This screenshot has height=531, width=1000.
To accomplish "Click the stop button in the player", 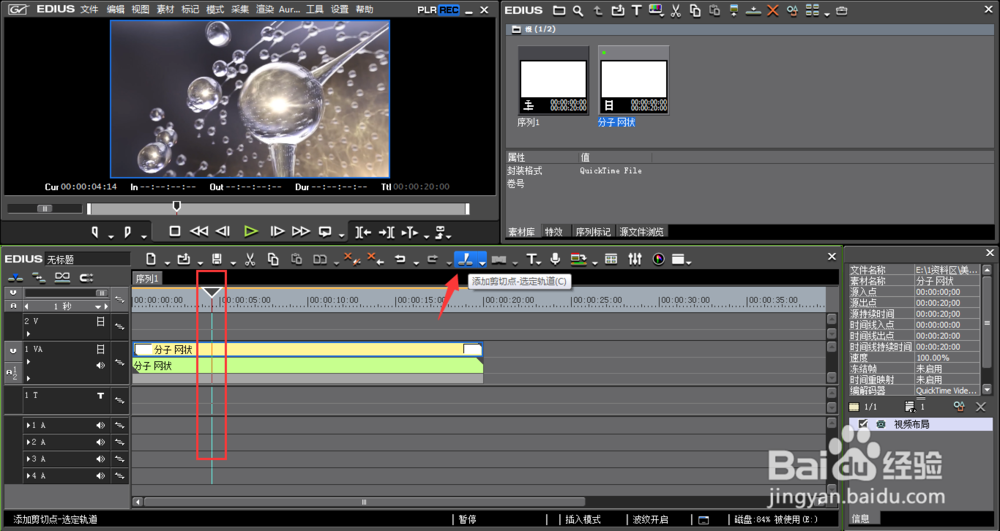I will click(175, 231).
